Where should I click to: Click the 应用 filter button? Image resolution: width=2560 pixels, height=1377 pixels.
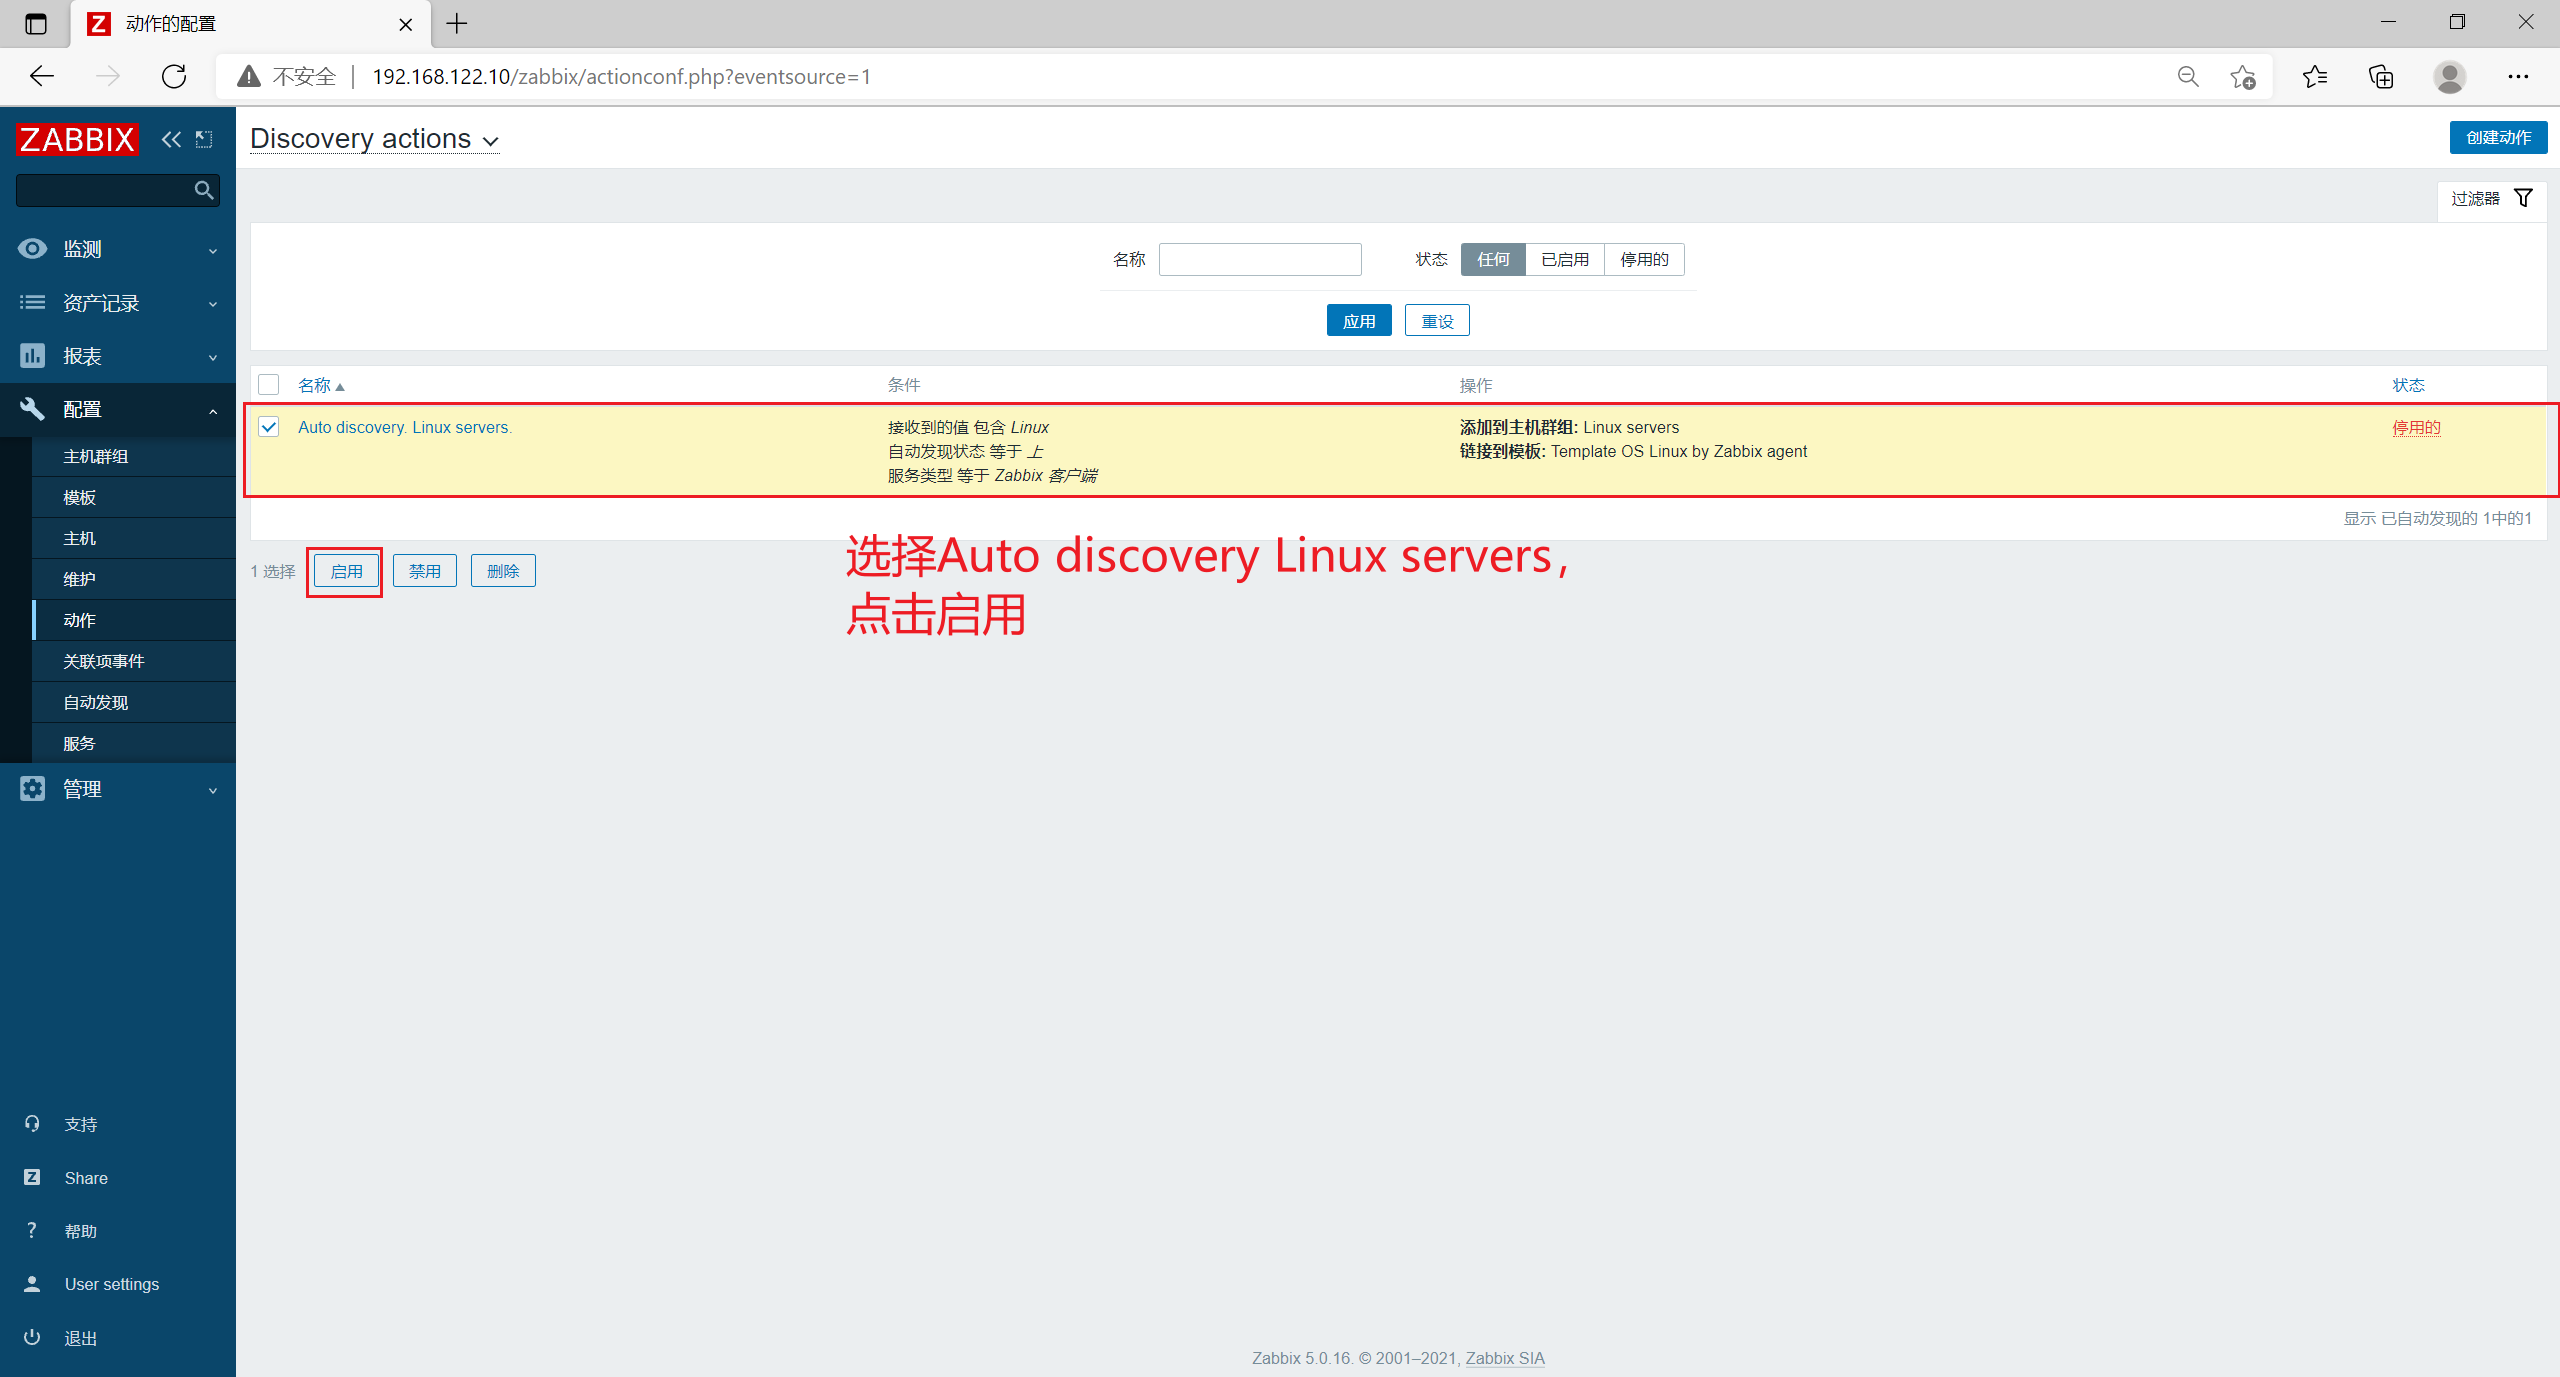pyautogui.click(x=1359, y=321)
